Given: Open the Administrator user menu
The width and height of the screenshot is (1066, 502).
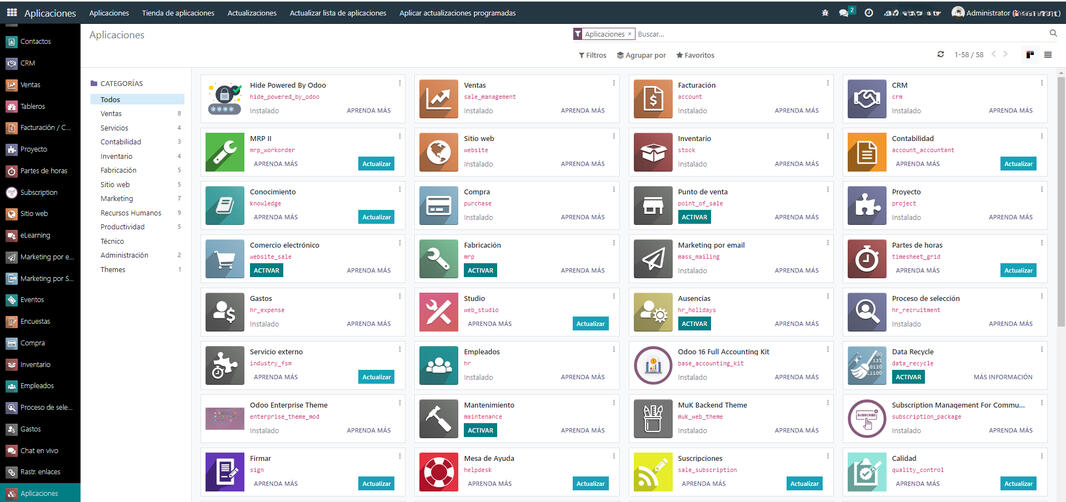Looking at the screenshot, I should pos(1005,13).
